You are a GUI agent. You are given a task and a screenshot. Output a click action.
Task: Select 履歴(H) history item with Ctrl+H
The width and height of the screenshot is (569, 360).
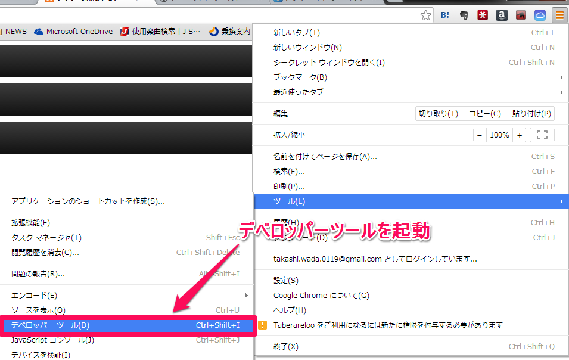coord(411,222)
